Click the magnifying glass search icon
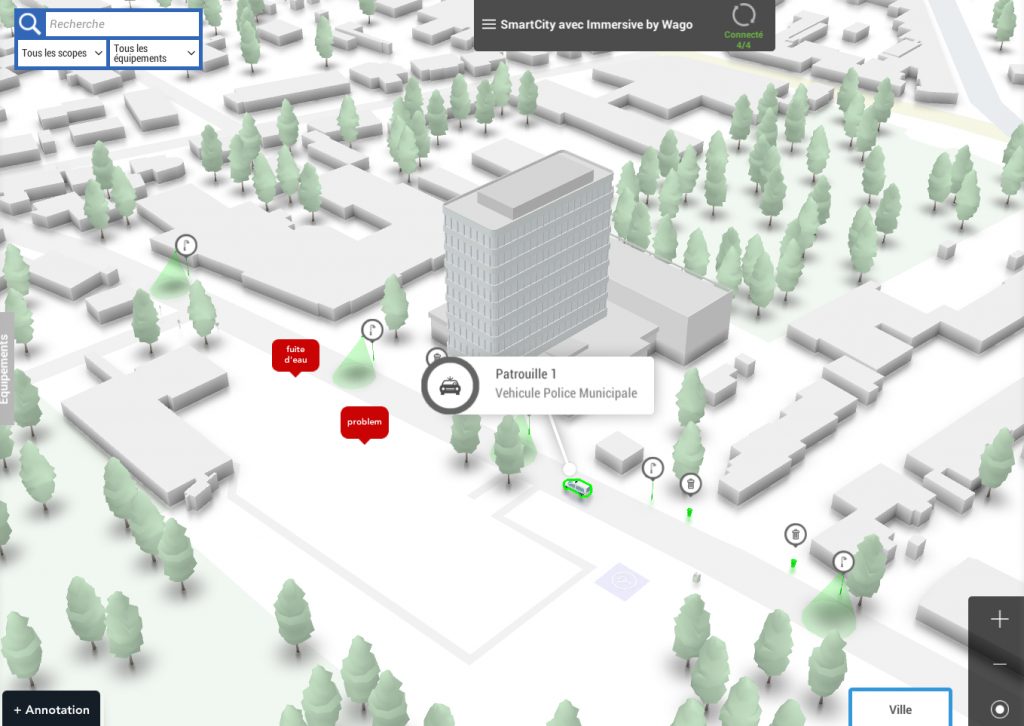The width and height of the screenshot is (1024, 726). [31, 24]
